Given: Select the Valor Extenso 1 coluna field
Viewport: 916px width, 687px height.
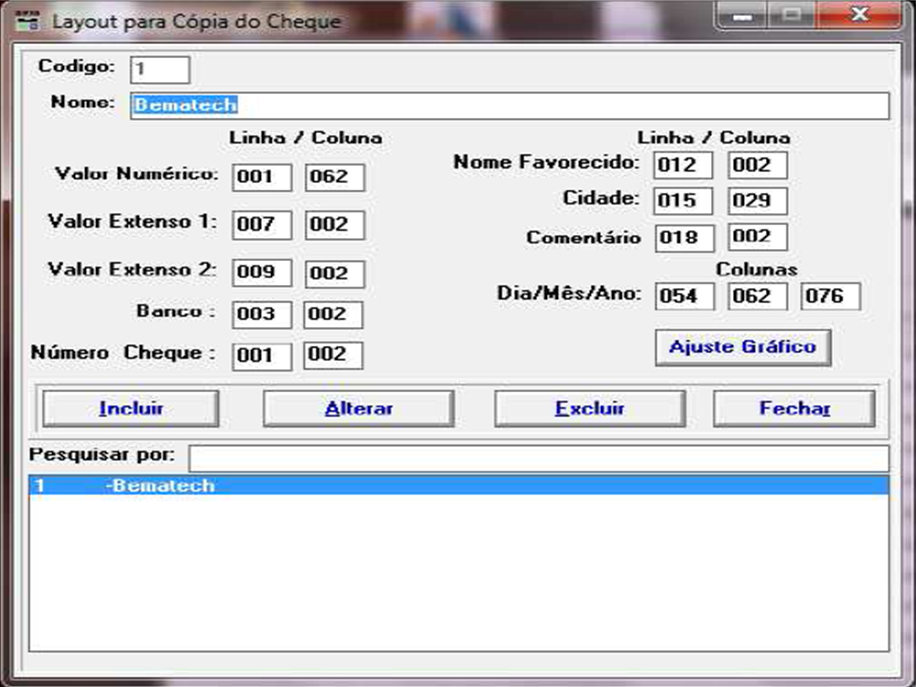Looking at the screenshot, I should click(335, 225).
